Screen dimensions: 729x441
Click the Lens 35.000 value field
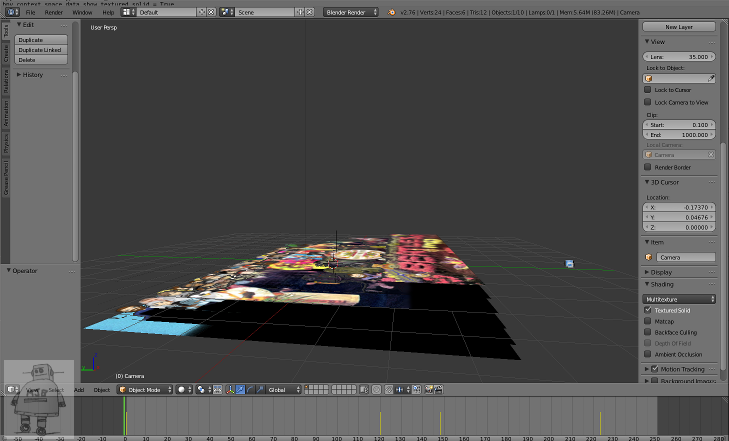pyautogui.click(x=679, y=57)
